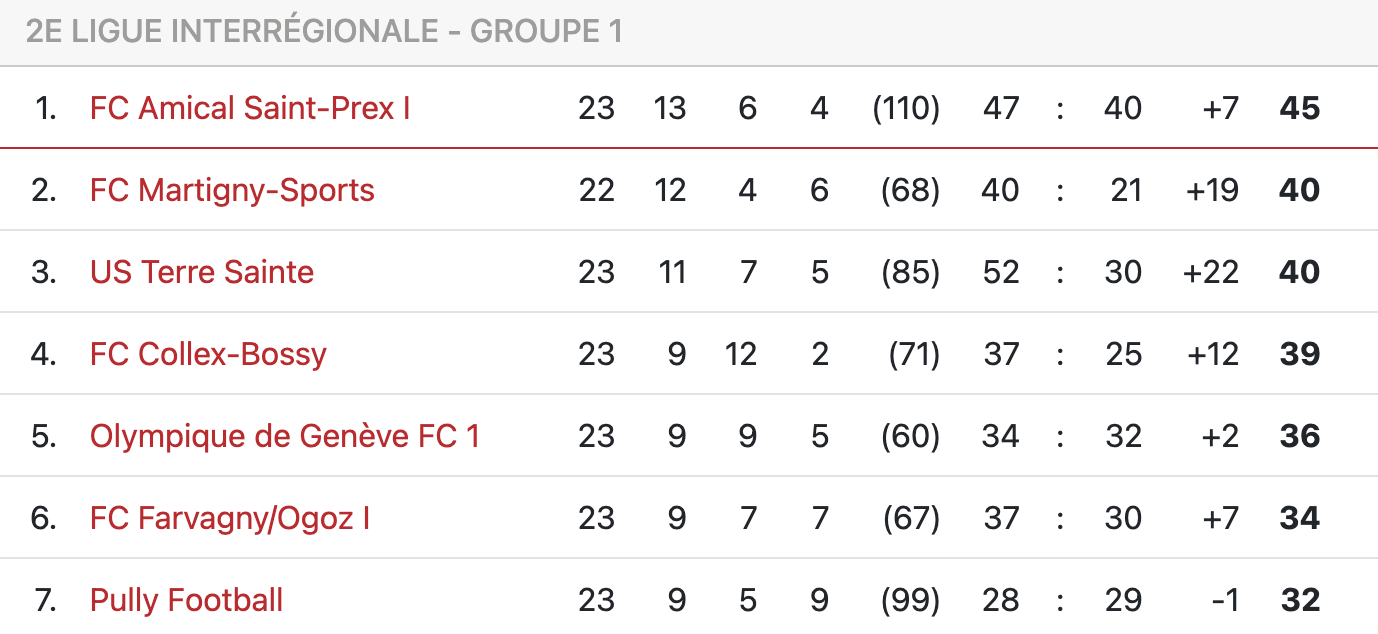Open the FC Collex-Bossy team link

[x=208, y=354]
